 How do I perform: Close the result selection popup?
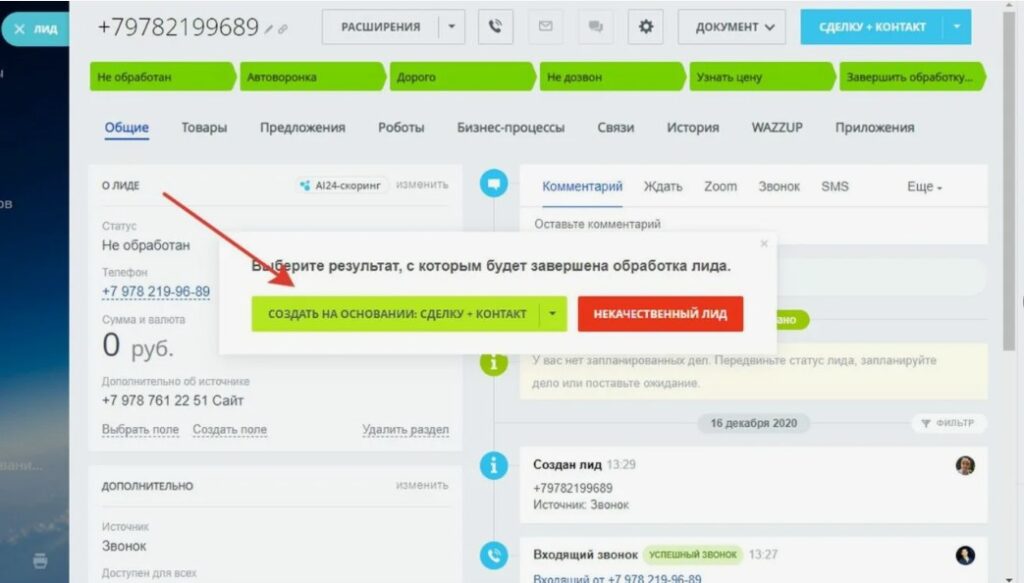764,244
